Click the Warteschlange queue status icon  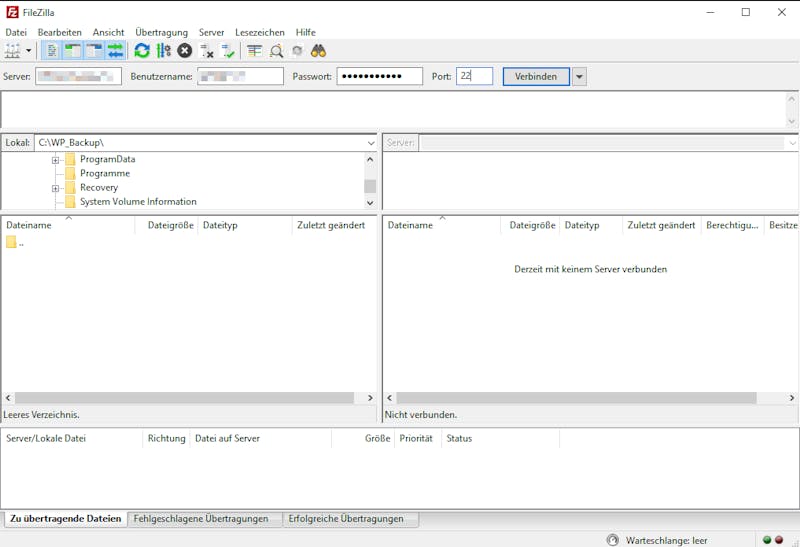613,540
